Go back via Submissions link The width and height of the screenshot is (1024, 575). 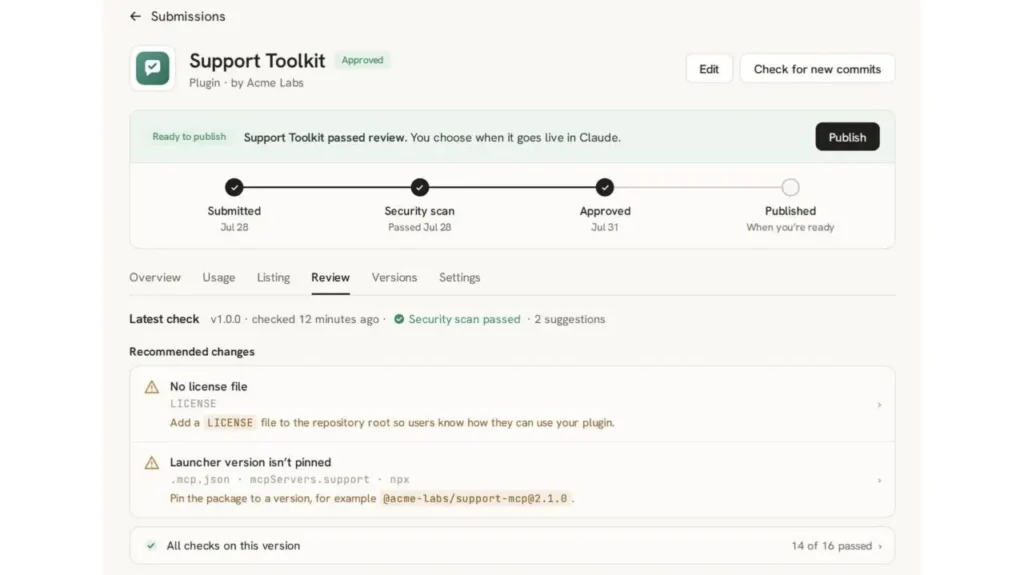coord(188,16)
